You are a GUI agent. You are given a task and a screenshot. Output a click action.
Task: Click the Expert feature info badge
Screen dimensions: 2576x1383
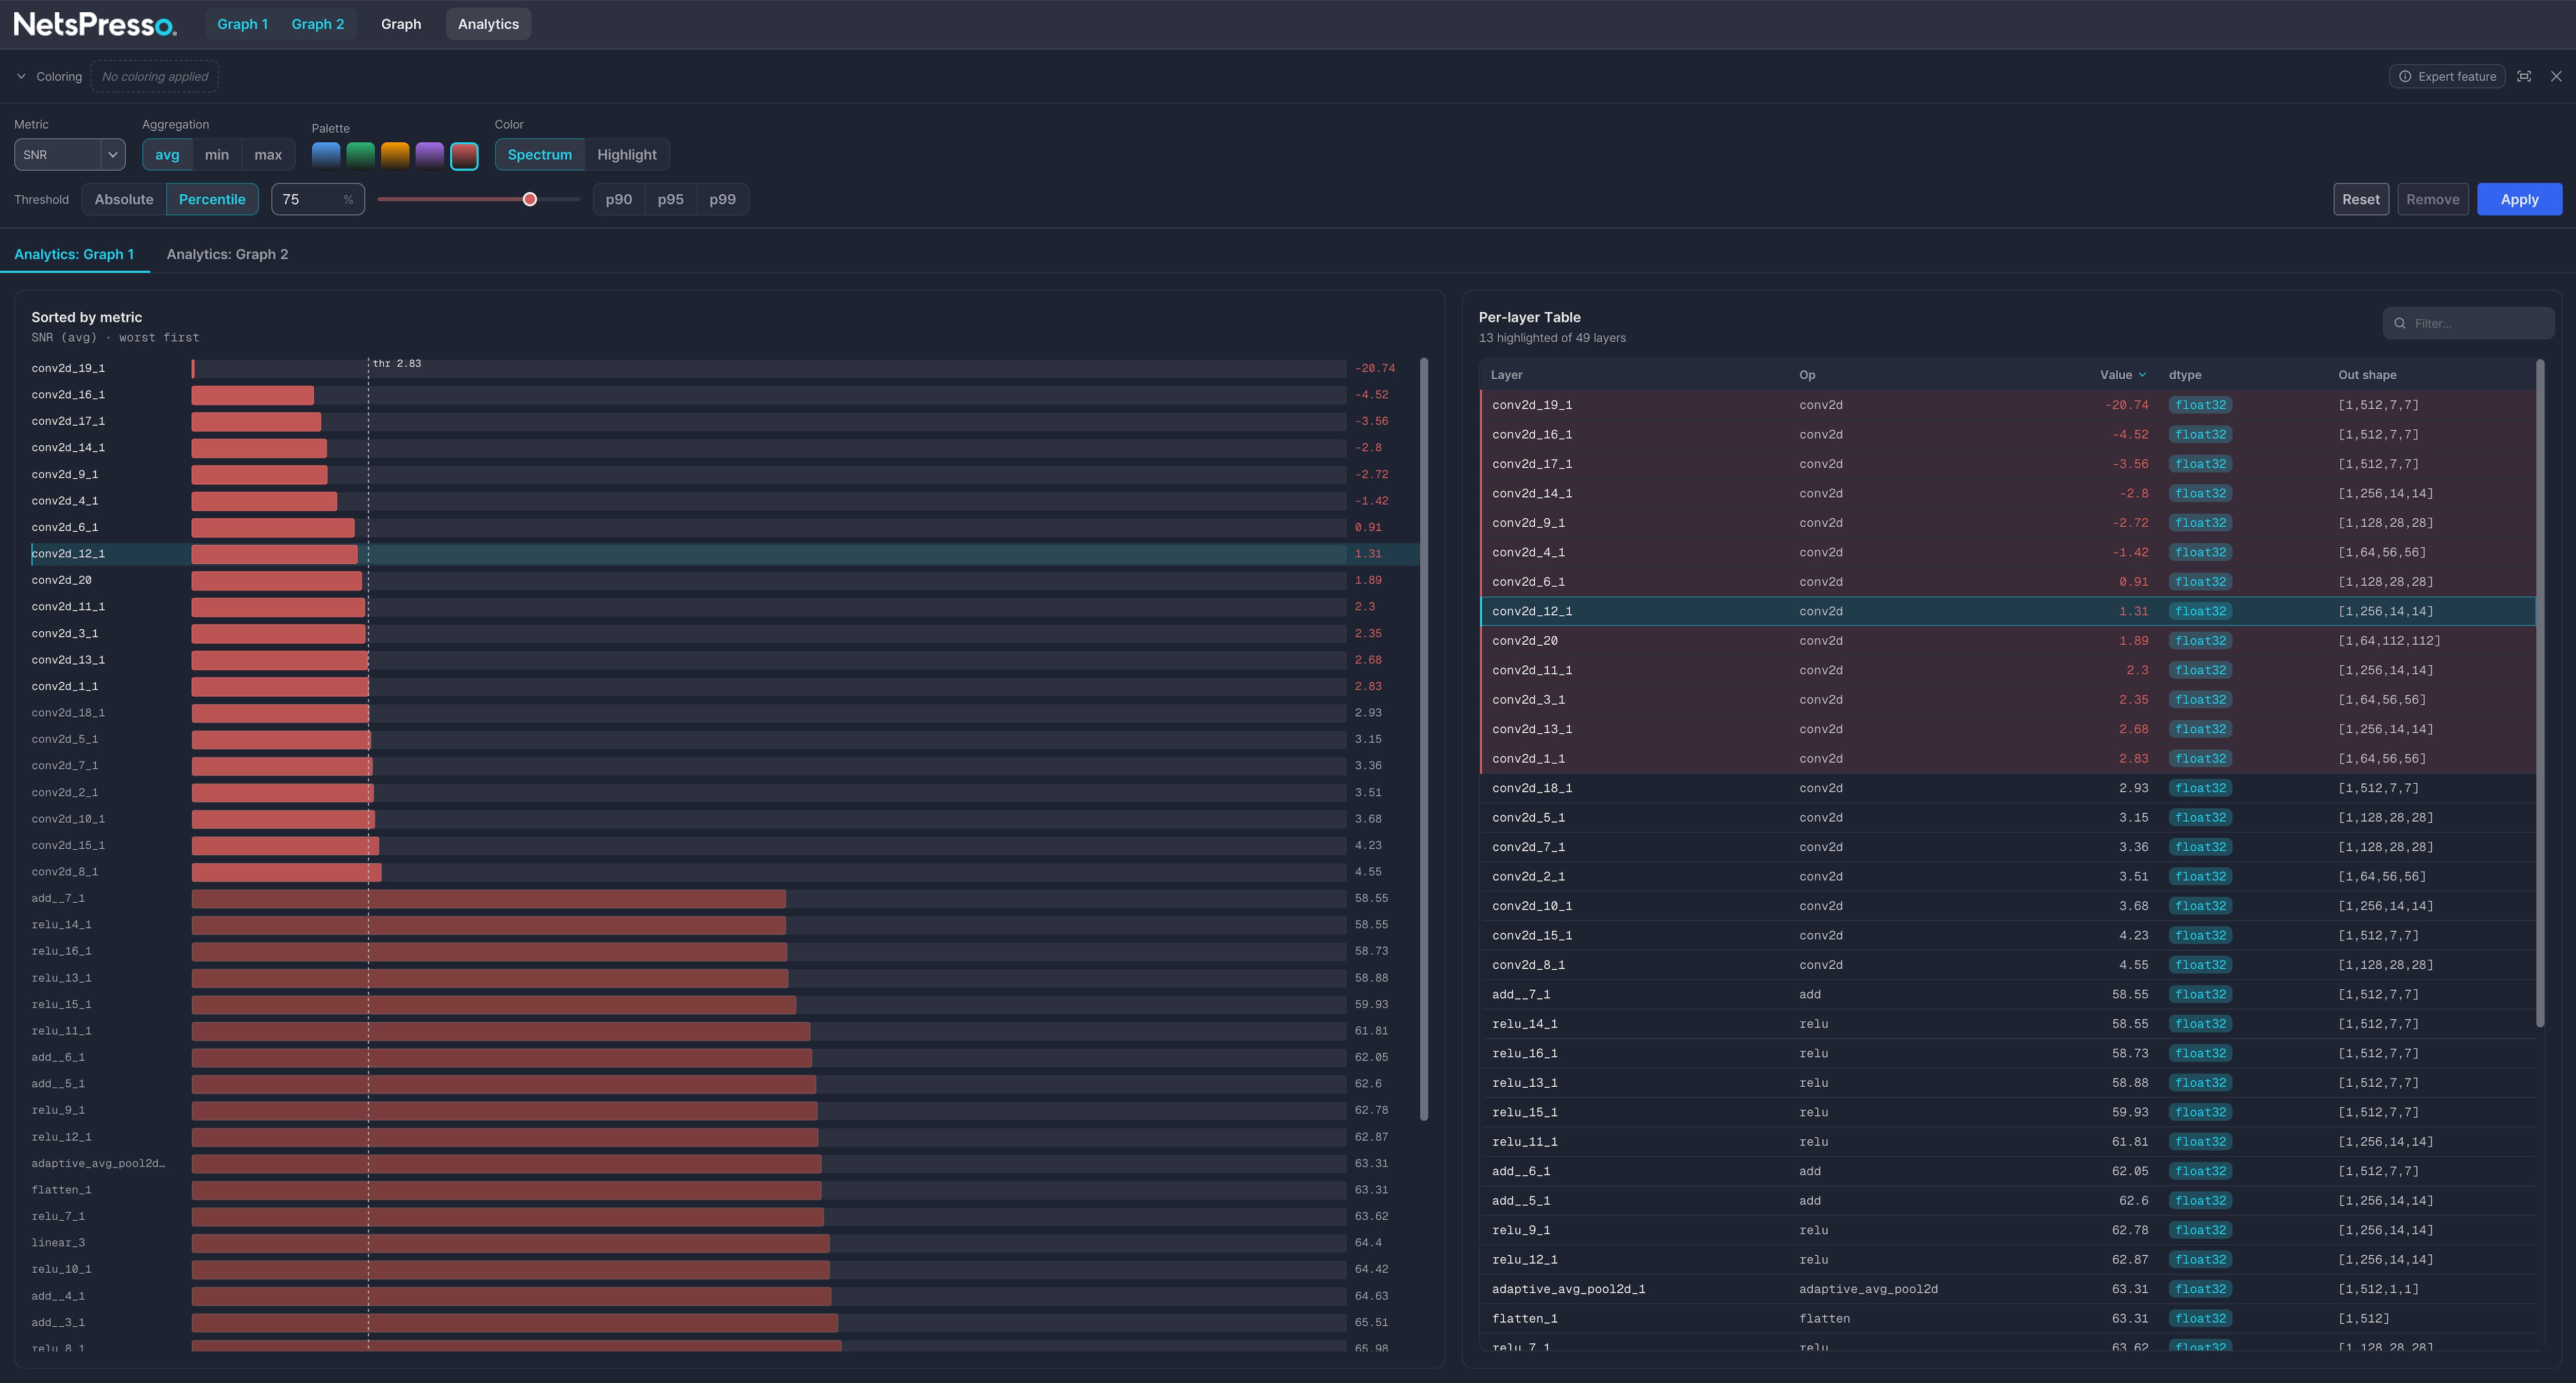point(2446,76)
